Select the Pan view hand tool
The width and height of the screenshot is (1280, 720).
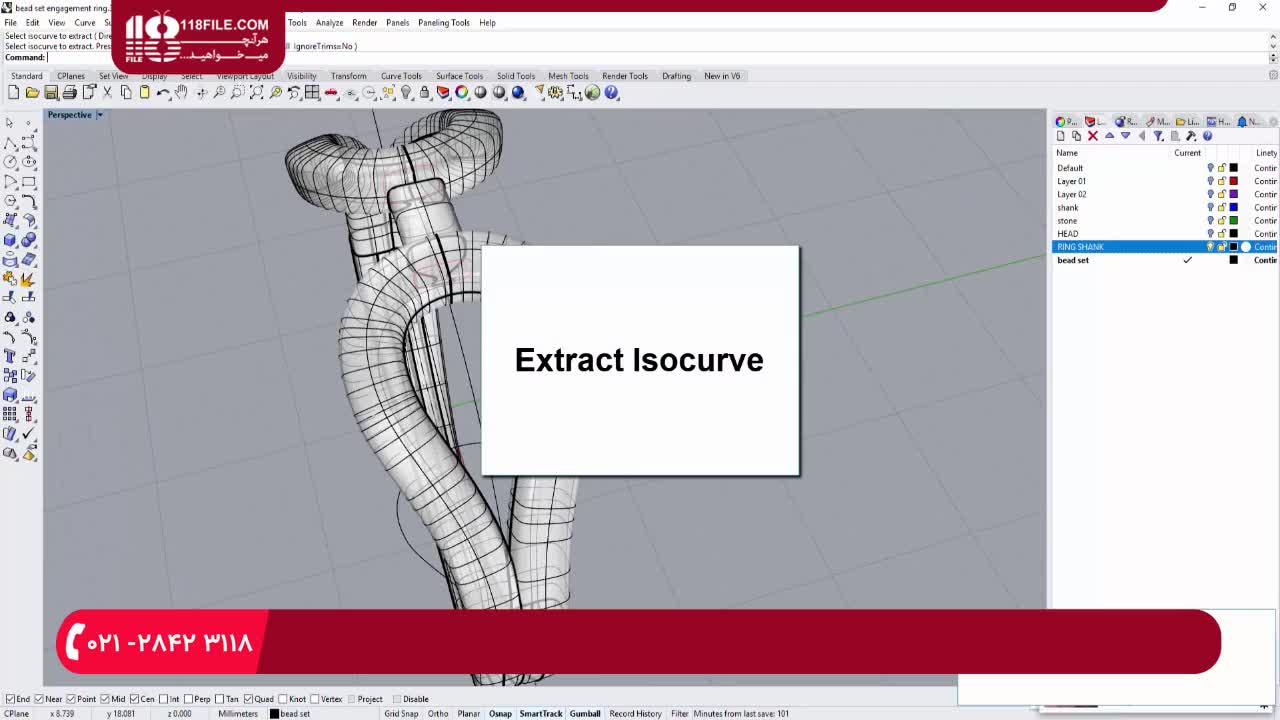pyautogui.click(x=181, y=93)
